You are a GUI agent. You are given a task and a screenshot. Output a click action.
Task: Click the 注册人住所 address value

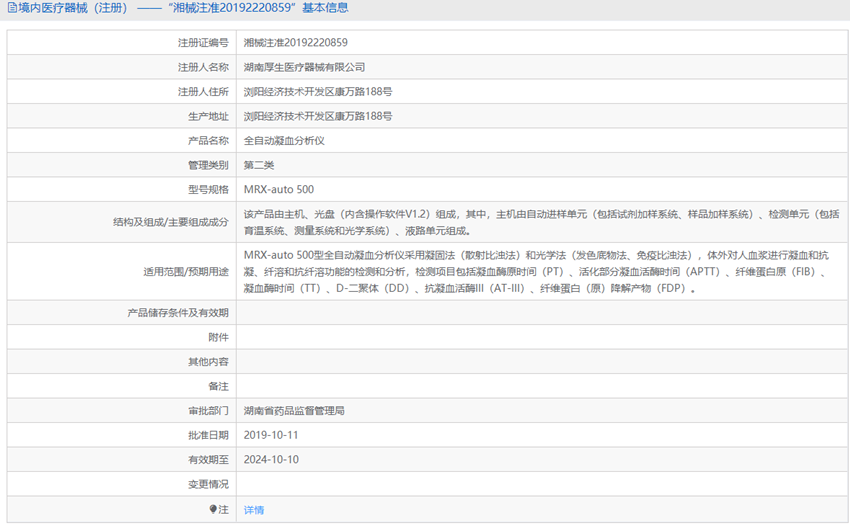pos(318,92)
